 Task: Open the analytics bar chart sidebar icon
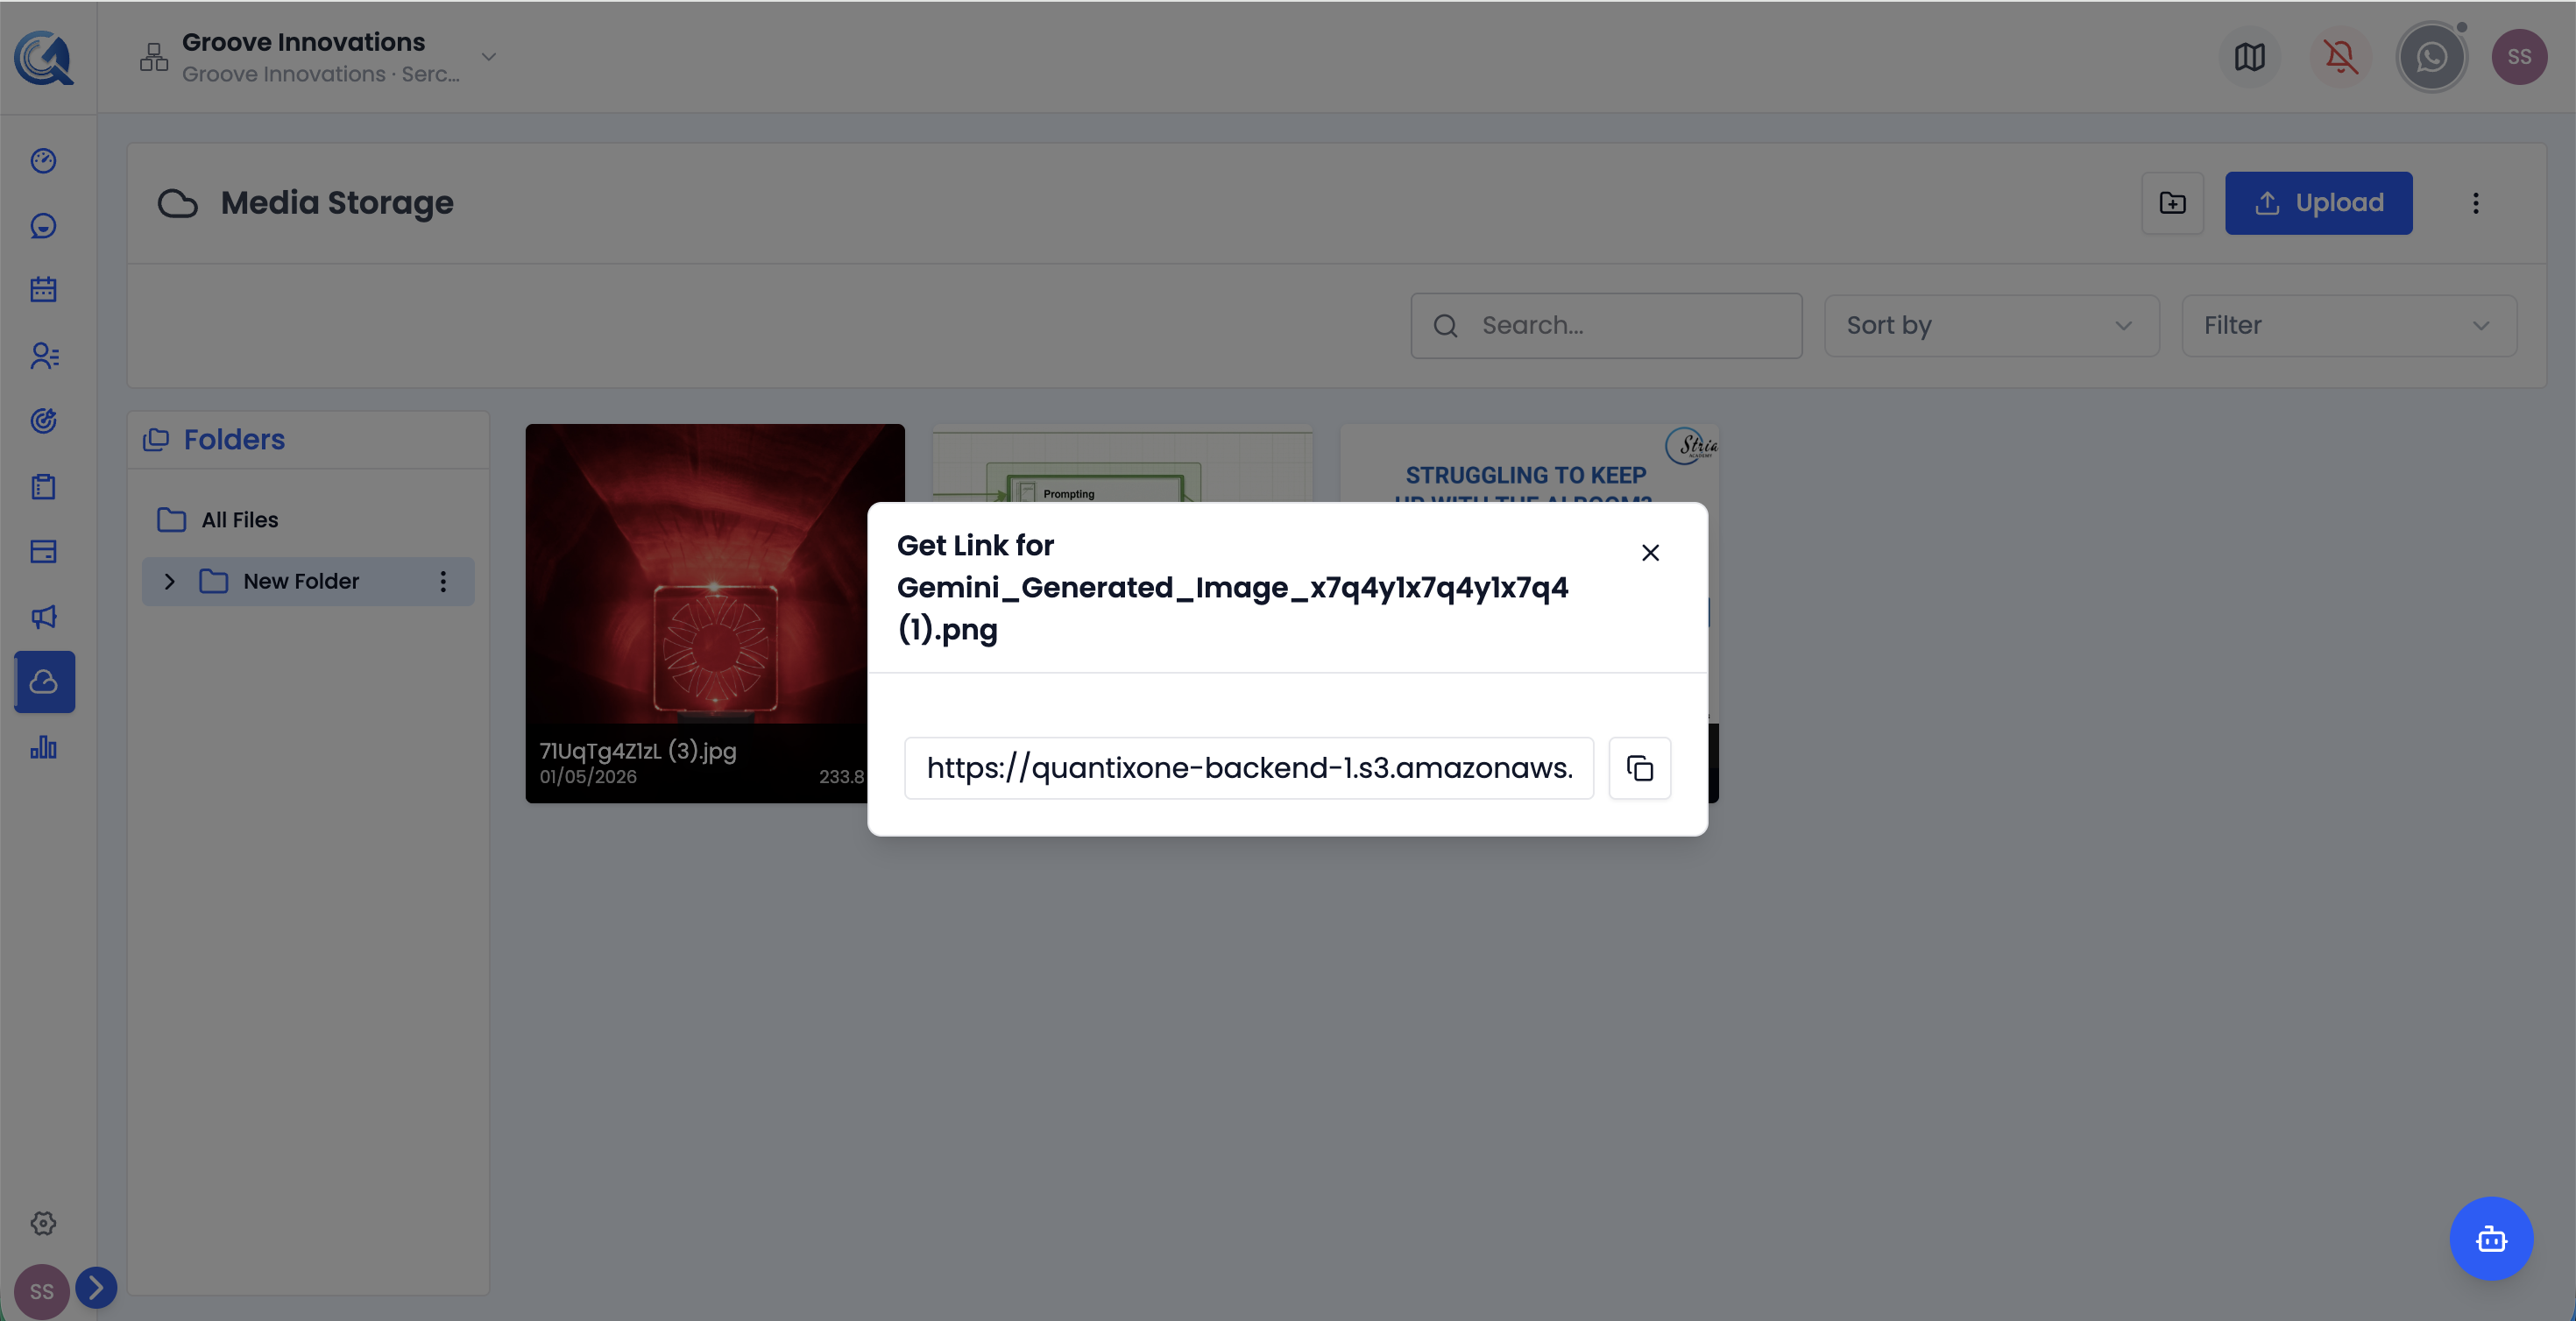click(x=43, y=747)
